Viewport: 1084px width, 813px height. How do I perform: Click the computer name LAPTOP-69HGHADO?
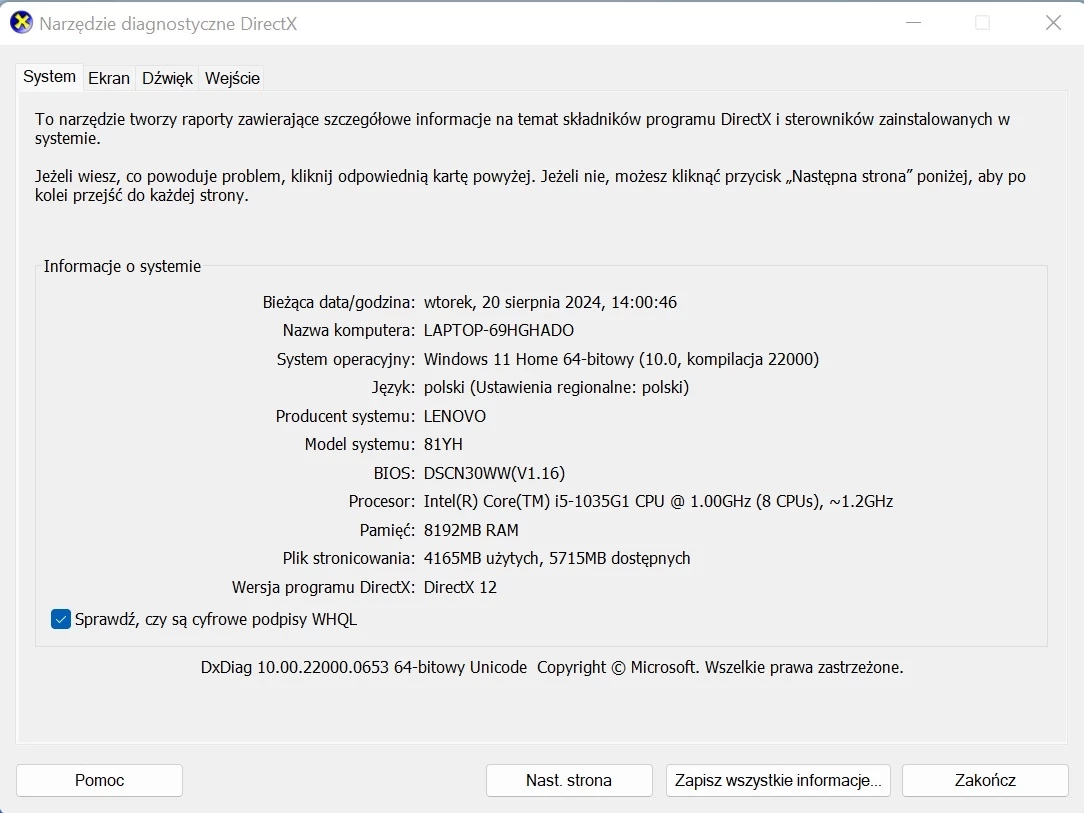pos(498,330)
